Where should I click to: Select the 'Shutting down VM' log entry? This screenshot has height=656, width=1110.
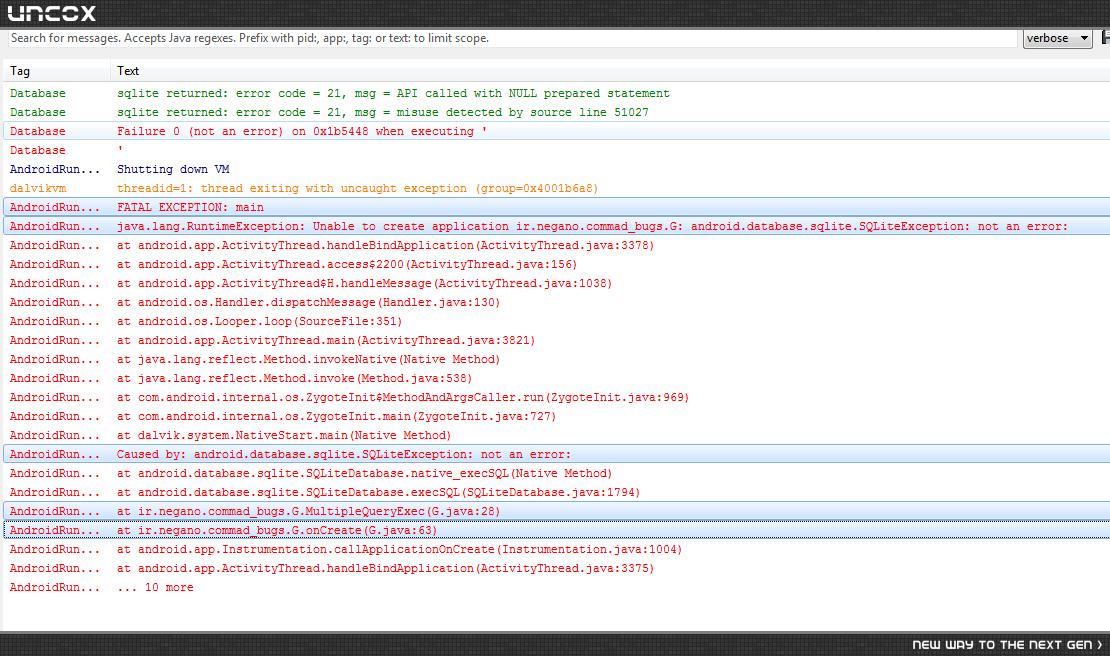556,169
